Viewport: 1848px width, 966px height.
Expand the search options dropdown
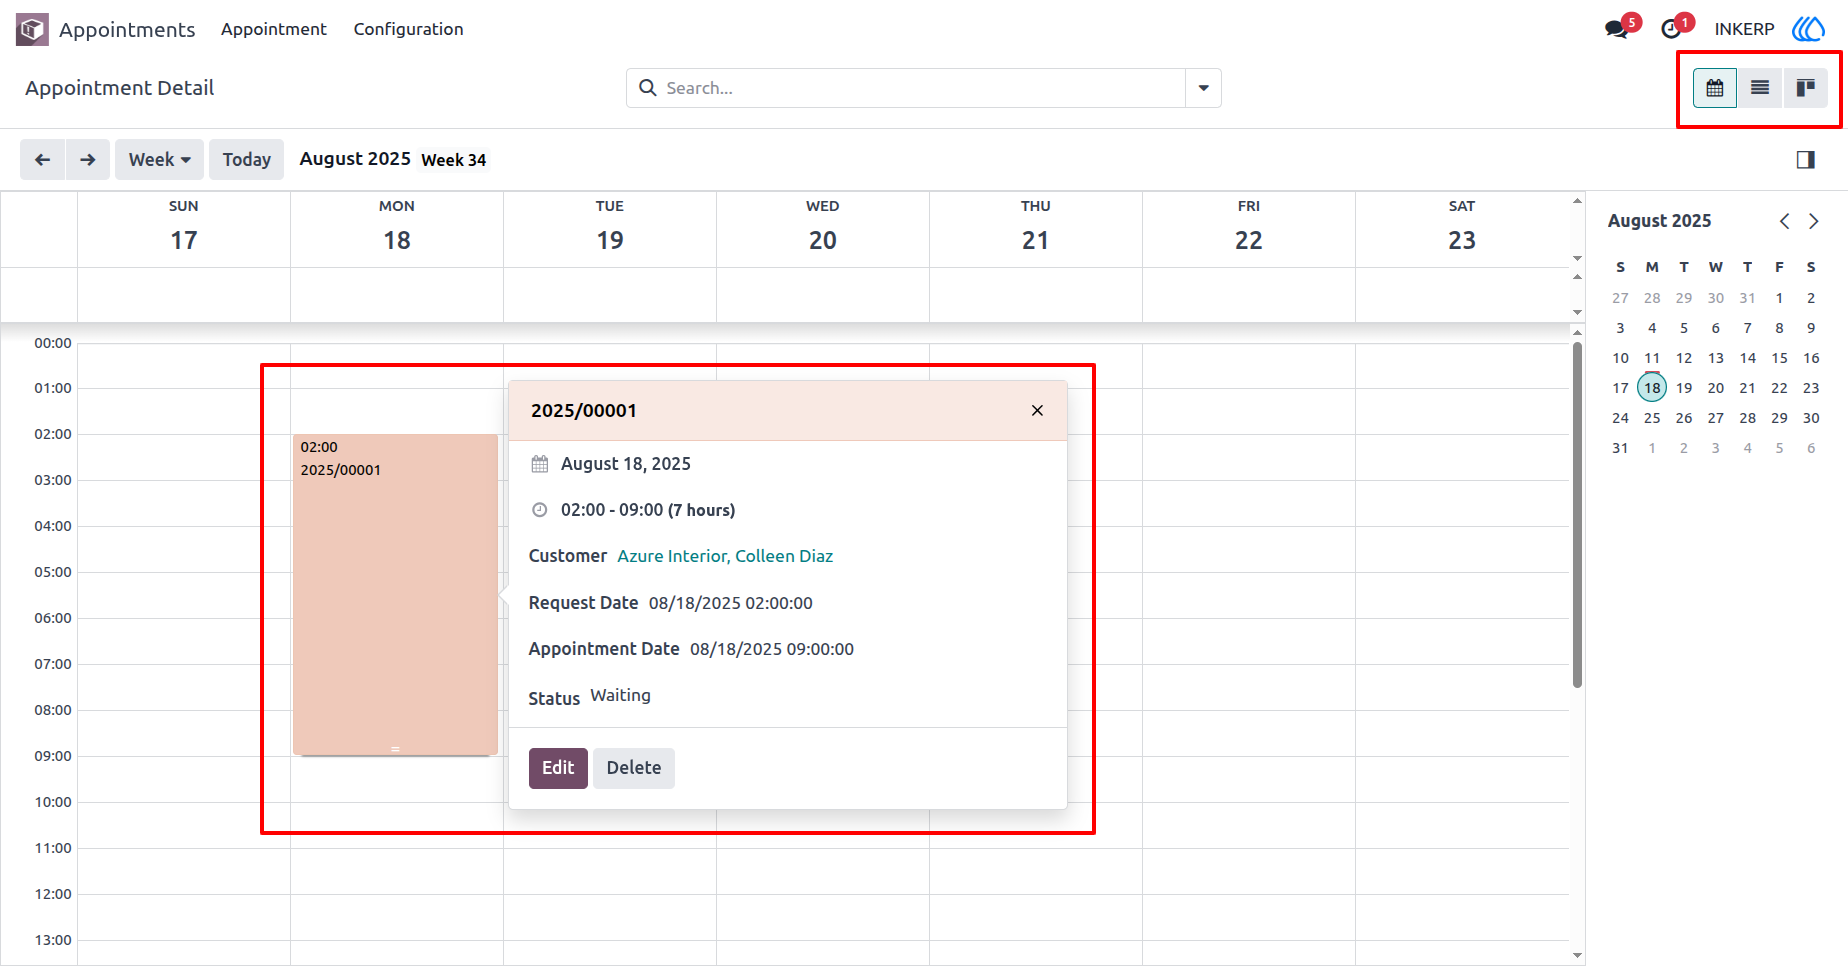[x=1203, y=88]
